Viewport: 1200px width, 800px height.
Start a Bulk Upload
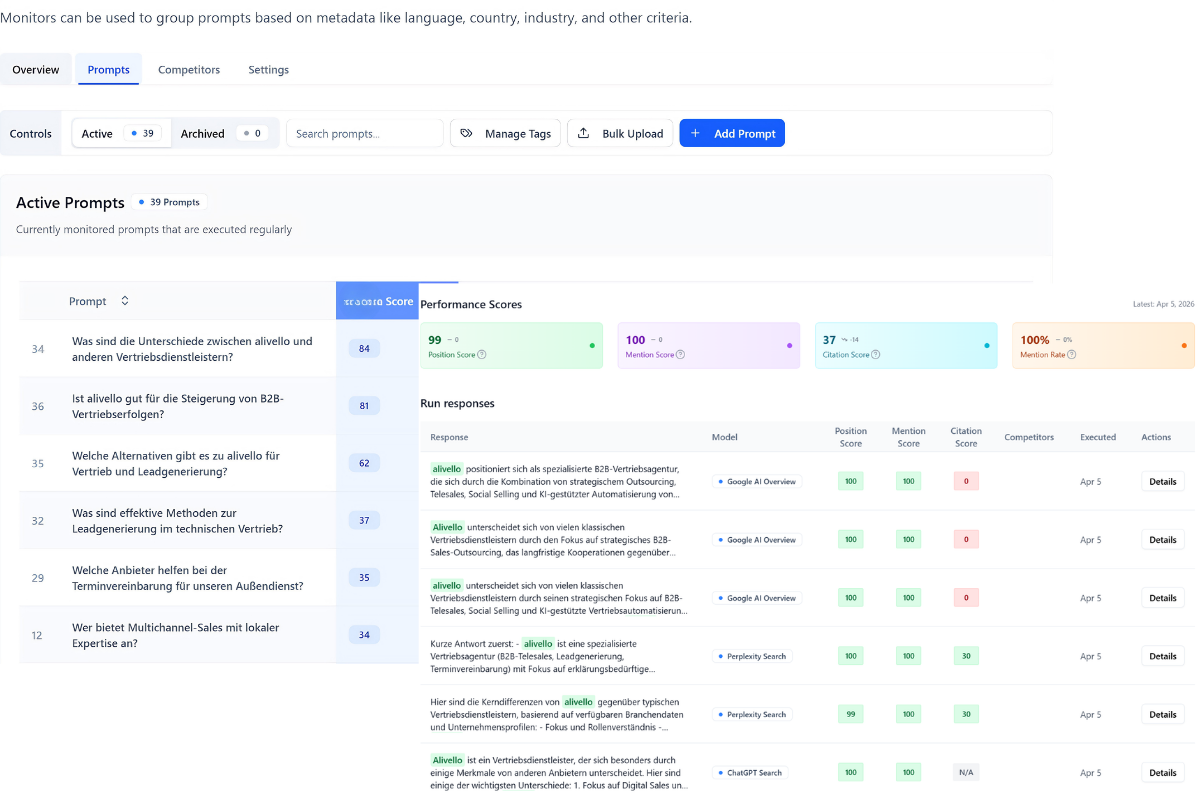pos(621,134)
